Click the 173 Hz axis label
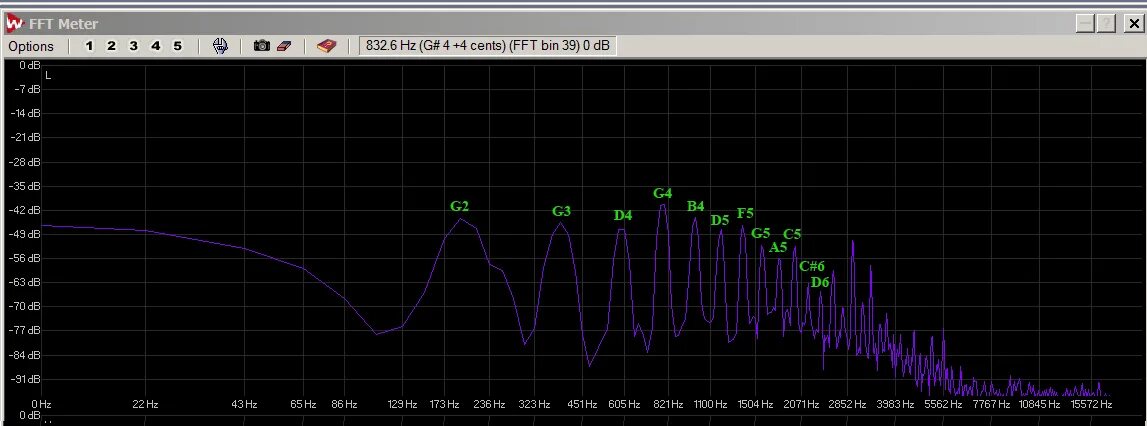 click(444, 404)
